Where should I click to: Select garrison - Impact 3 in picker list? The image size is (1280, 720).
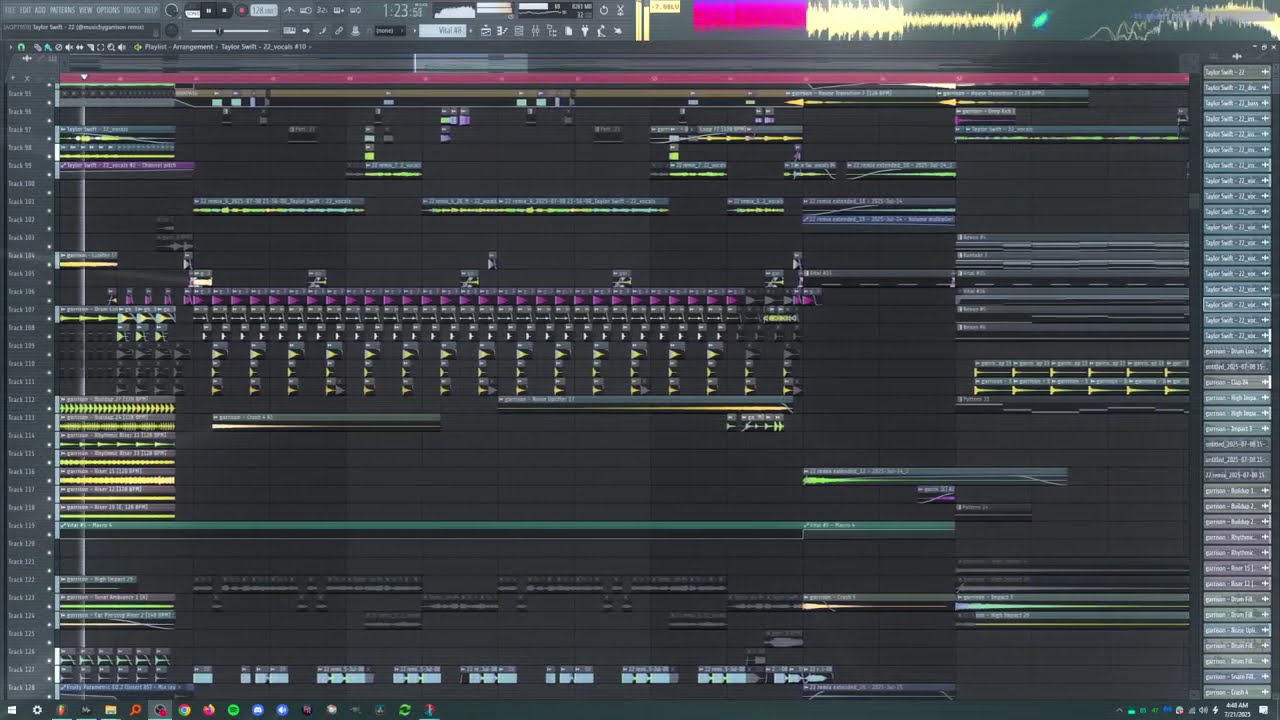(x=1236, y=428)
